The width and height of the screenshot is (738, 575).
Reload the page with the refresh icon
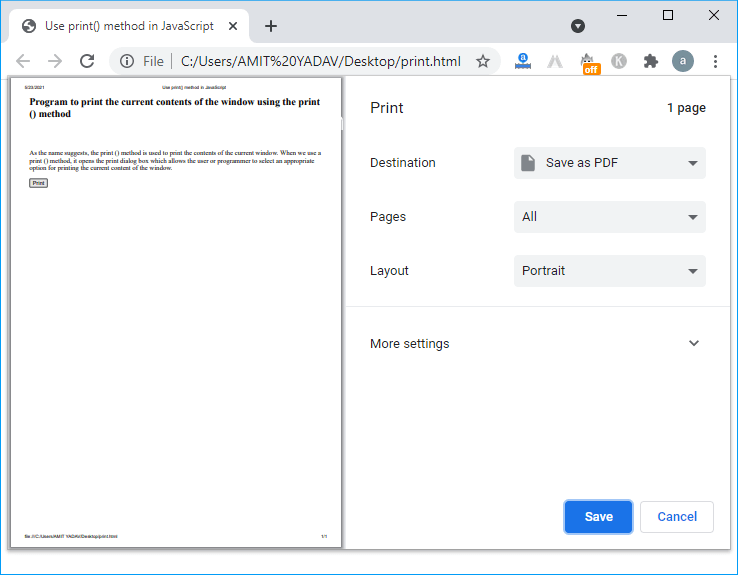[87, 61]
